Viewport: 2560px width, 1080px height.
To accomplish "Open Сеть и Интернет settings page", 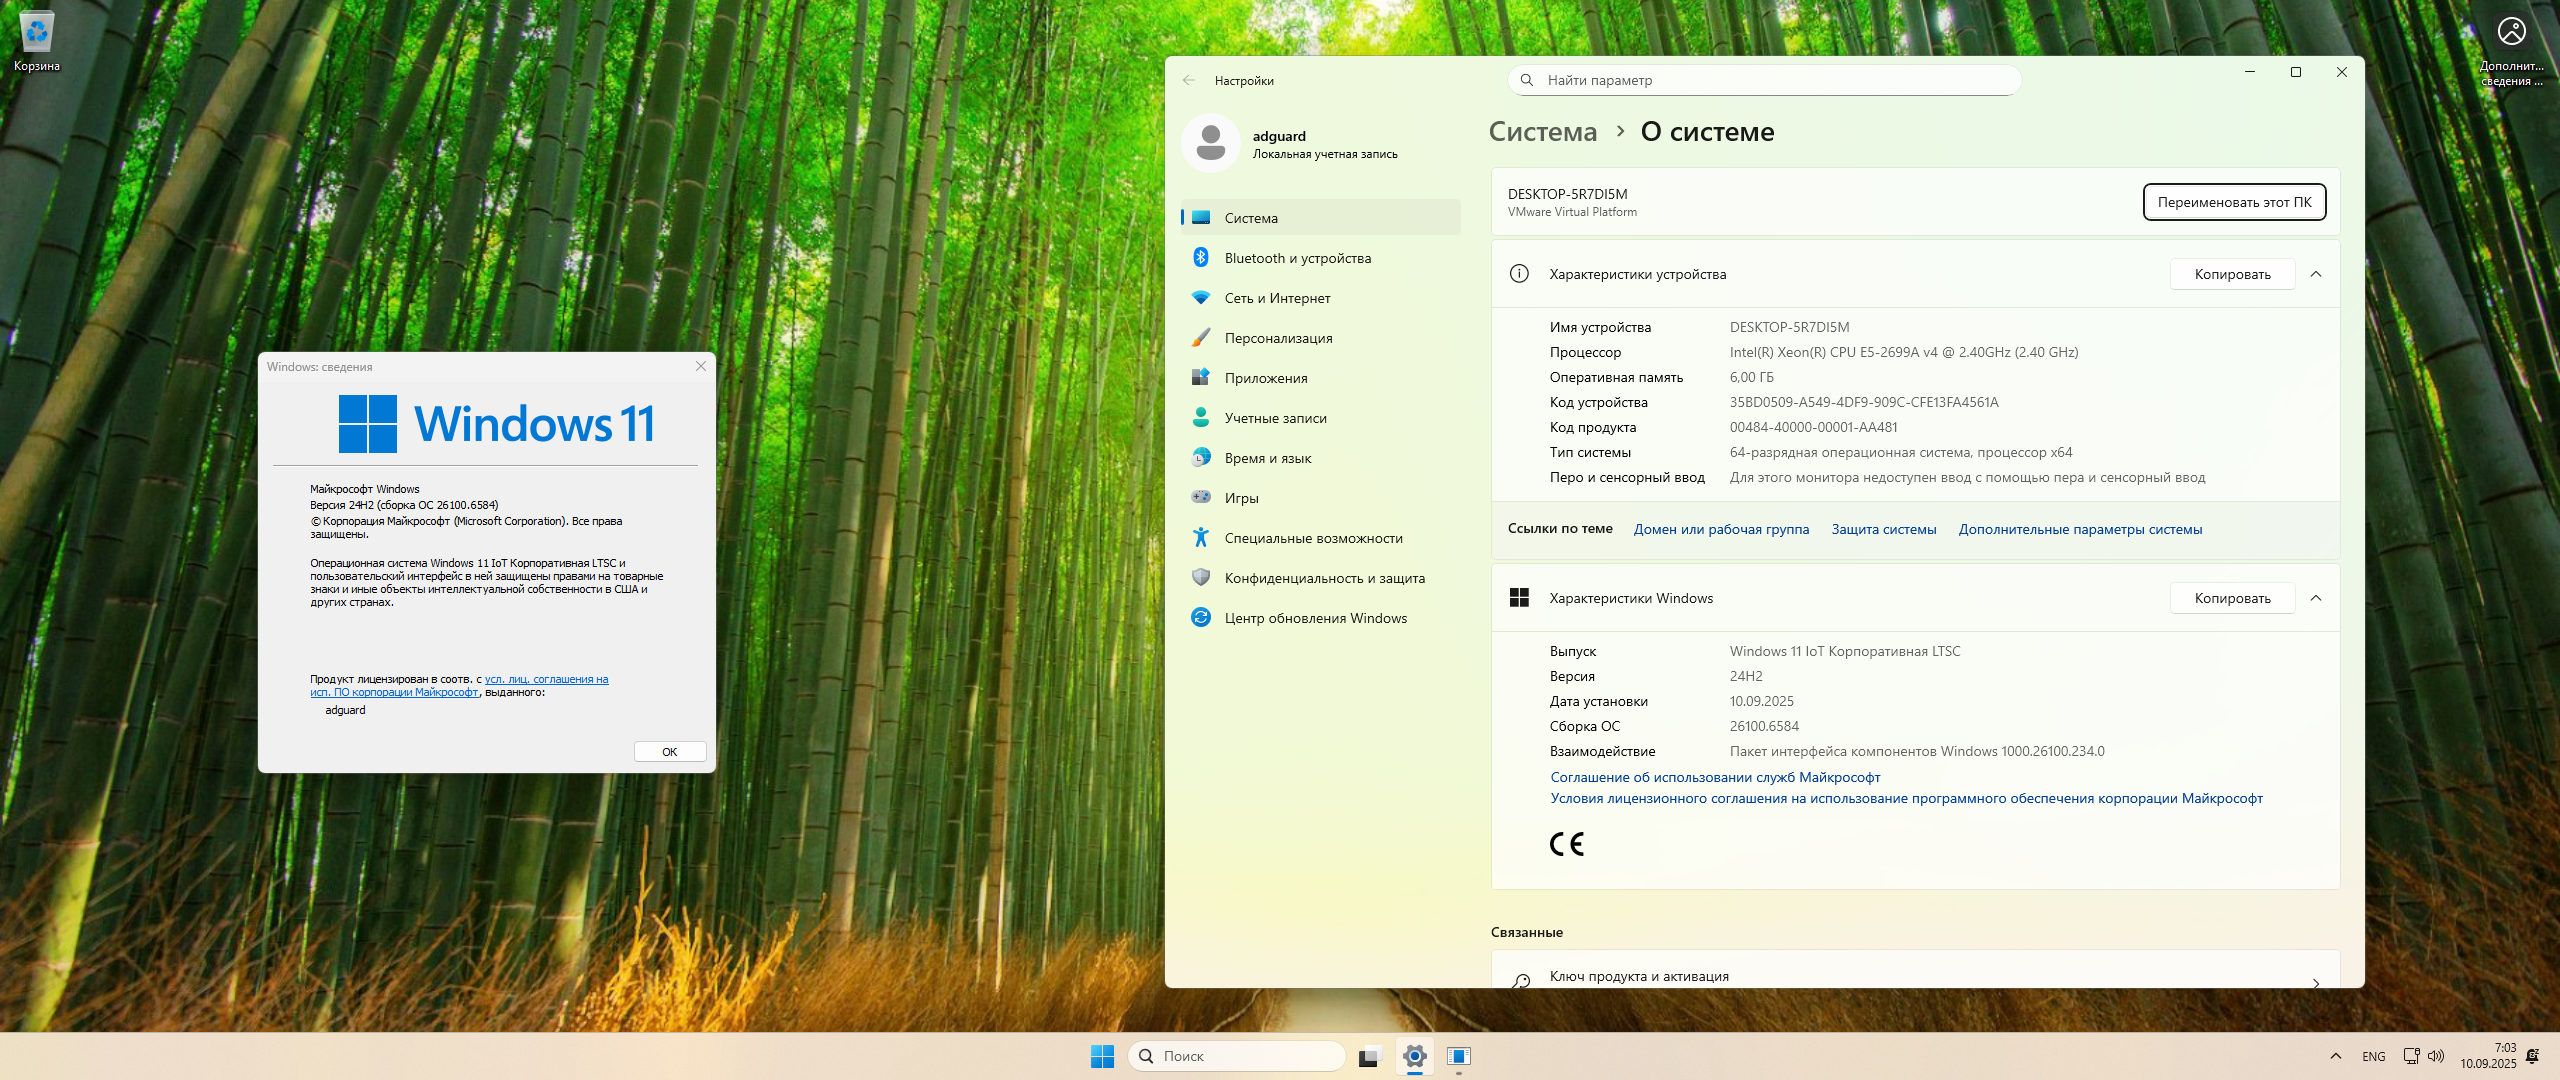I will coord(1320,298).
